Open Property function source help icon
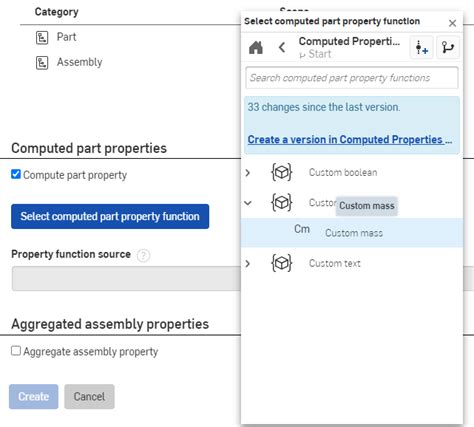The height and width of the screenshot is (427, 474). pos(143,255)
